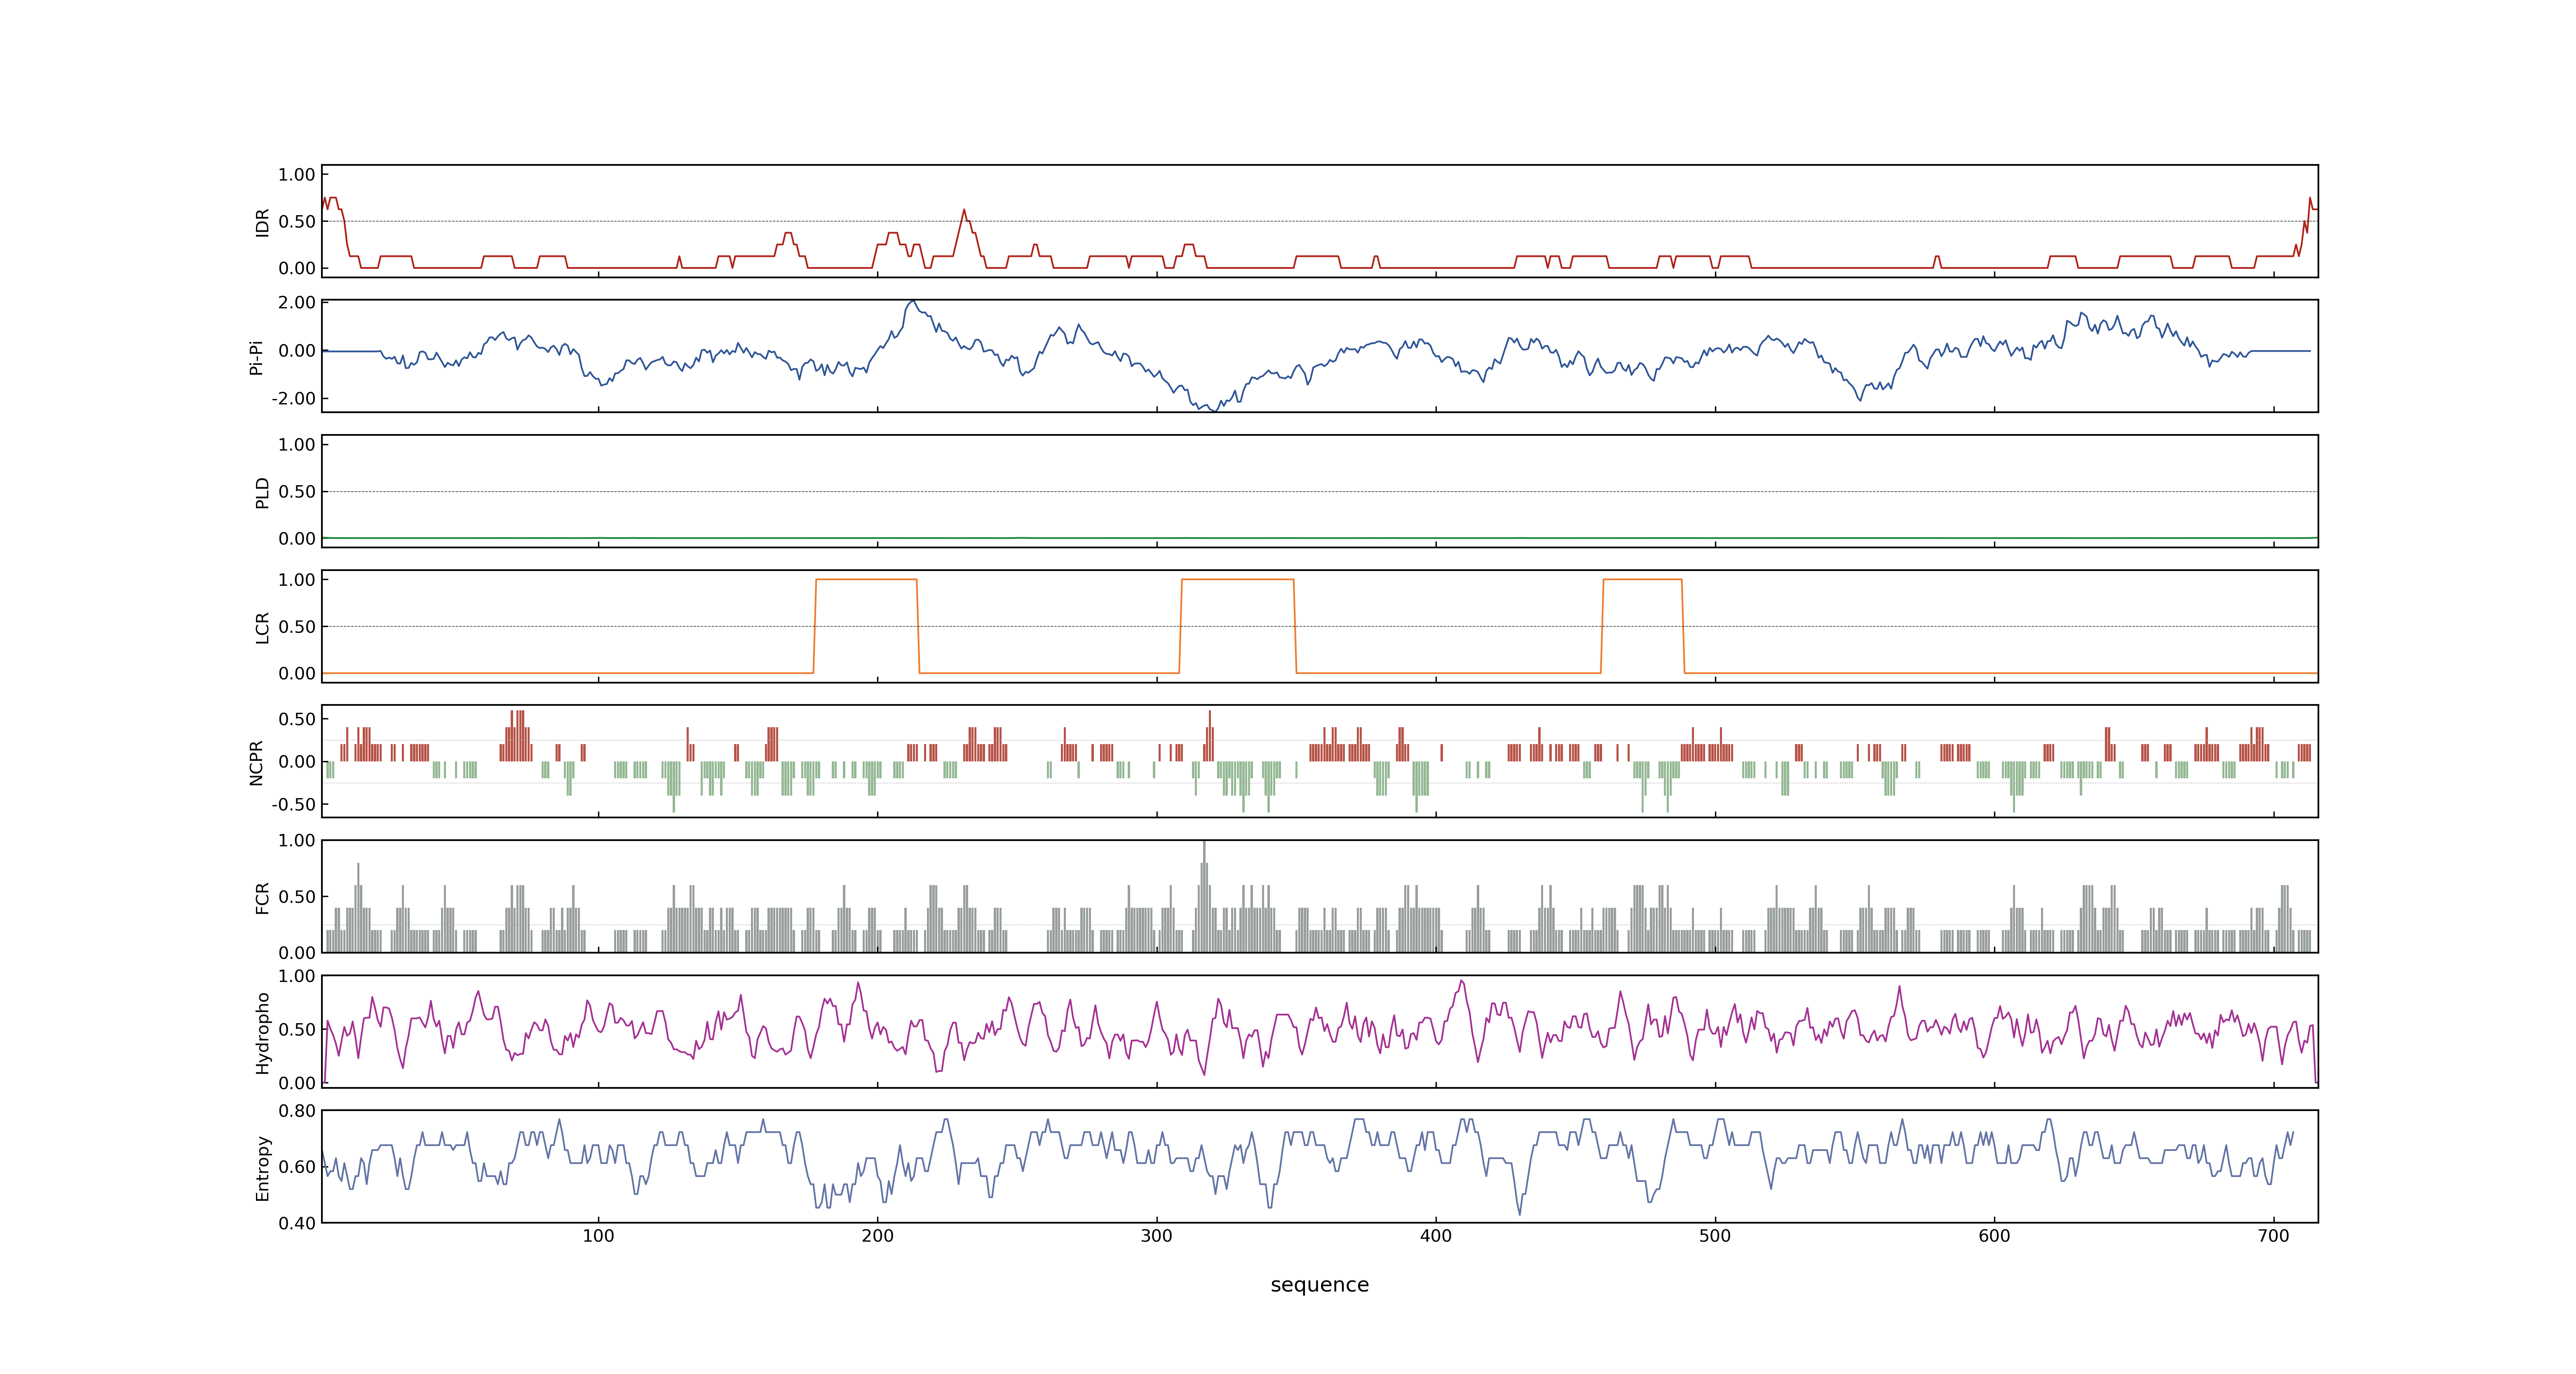Click x-axis tick label 400
Screen dimensions: 2576x1374
(x=1435, y=1236)
